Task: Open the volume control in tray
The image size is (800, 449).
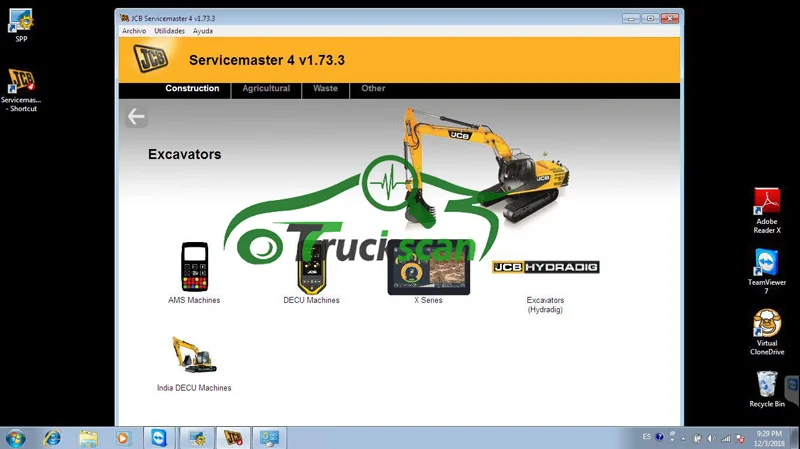Action: click(x=712, y=438)
